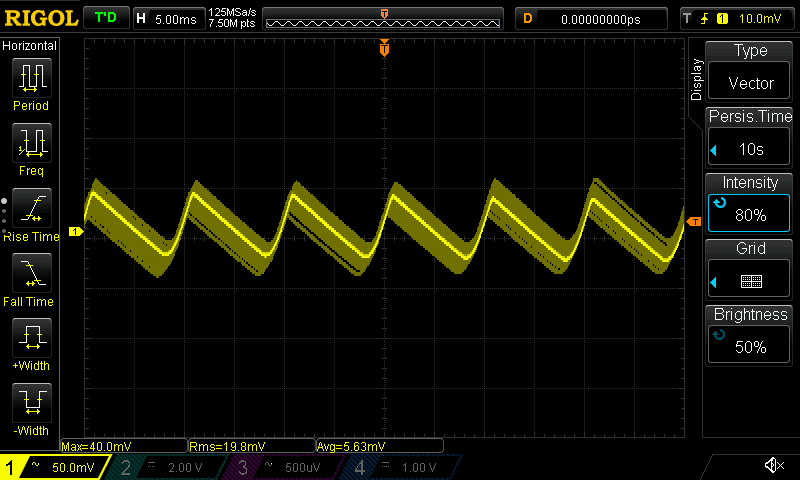Click the channel 3 AC coupling symbol
The image size is (800, 480).
[x=269, y=464]
